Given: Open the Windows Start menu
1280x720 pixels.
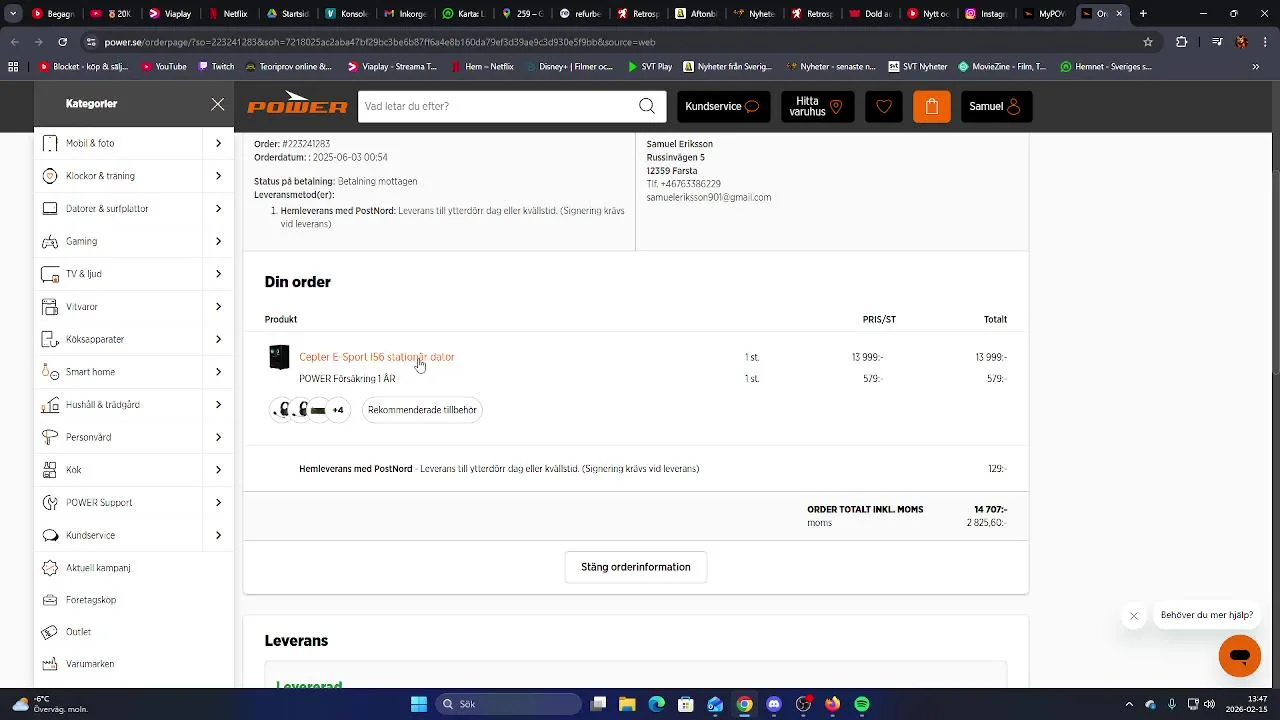Looking at the screenshot, I should (419, 704).
